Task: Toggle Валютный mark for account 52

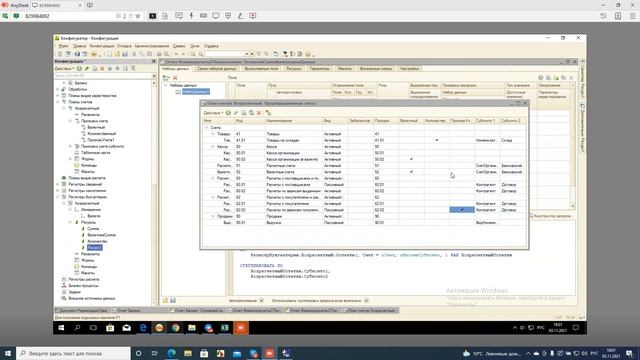Action: (x=411, y=172)
